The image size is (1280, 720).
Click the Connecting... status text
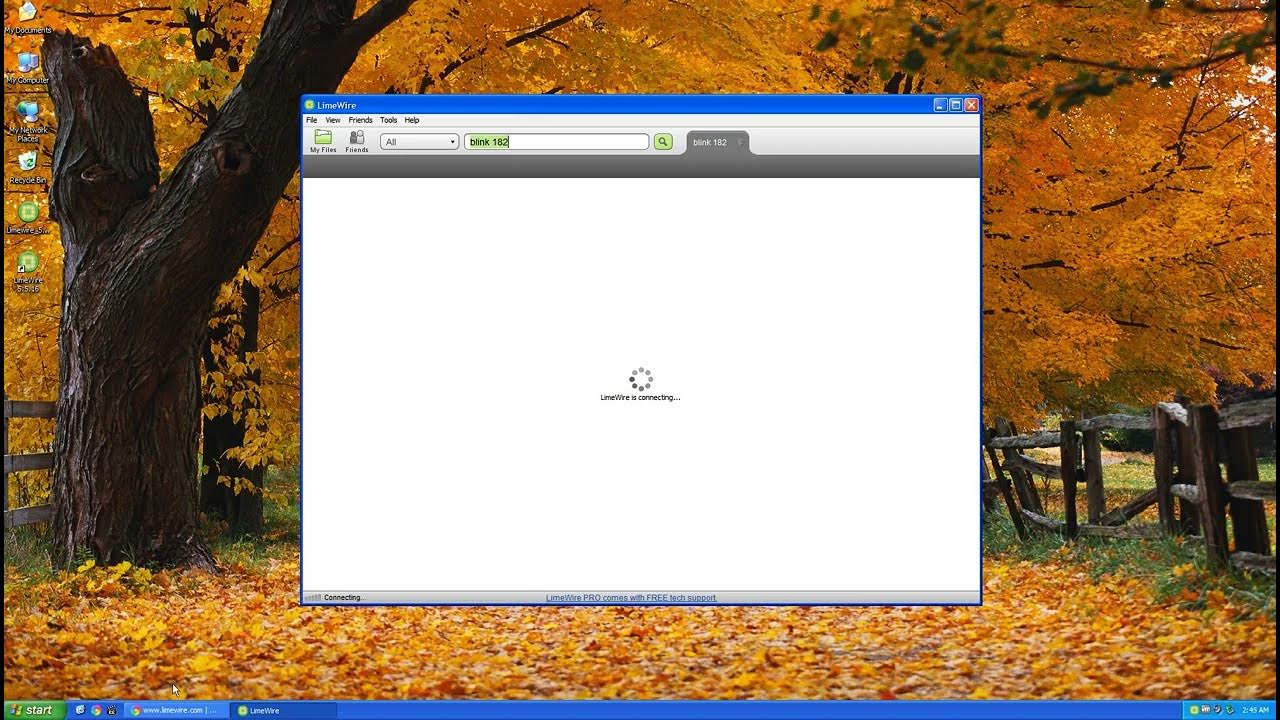pyautogui.click(x=344, y=598)
